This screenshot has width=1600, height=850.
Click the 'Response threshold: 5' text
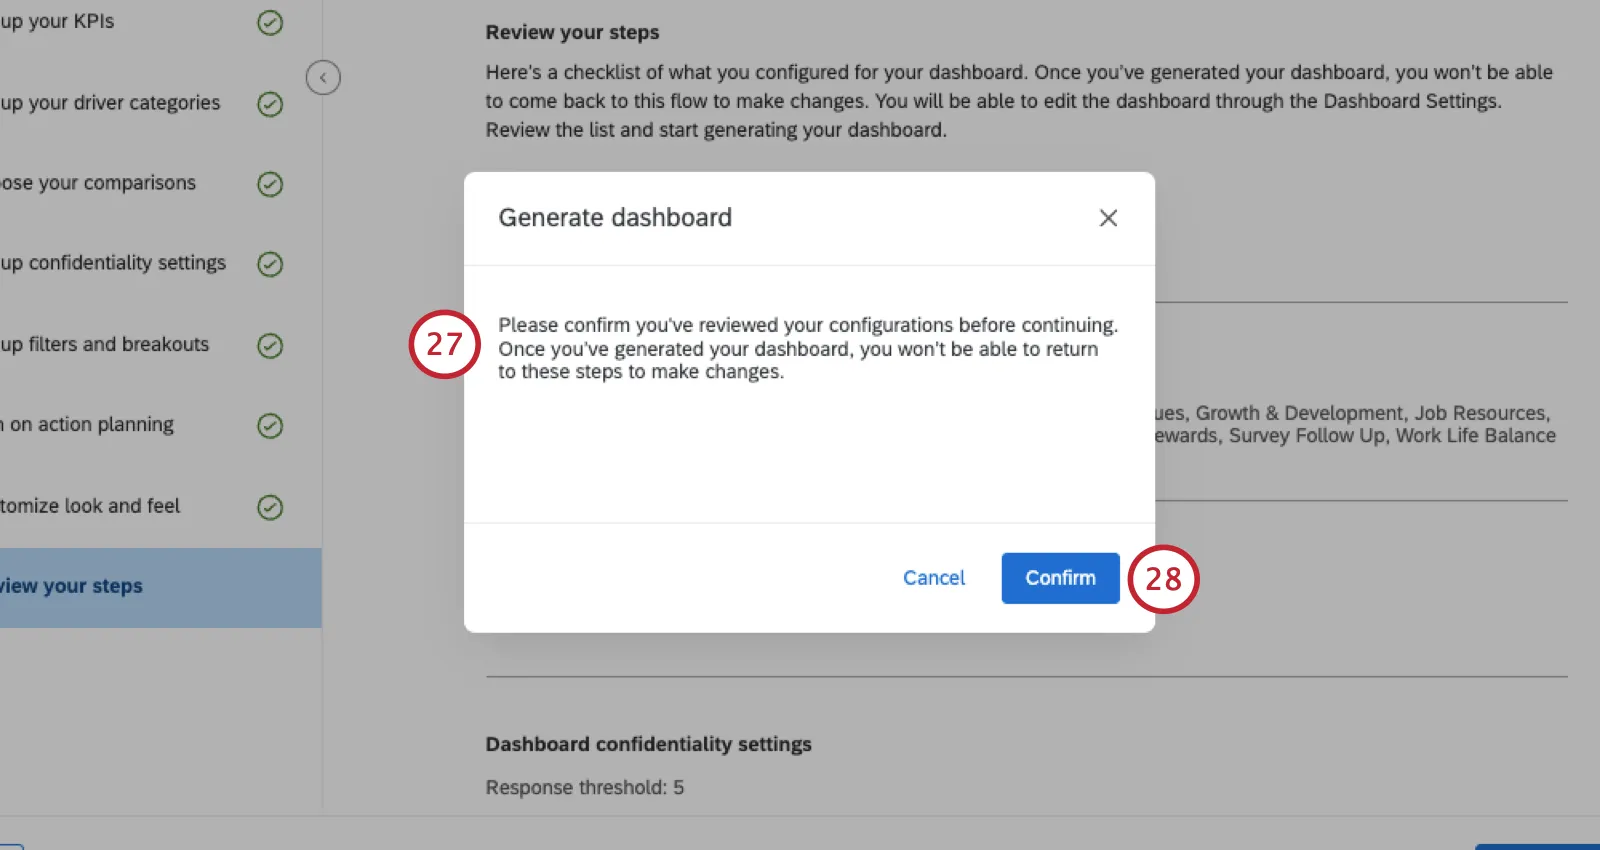[x=585, y=788]
